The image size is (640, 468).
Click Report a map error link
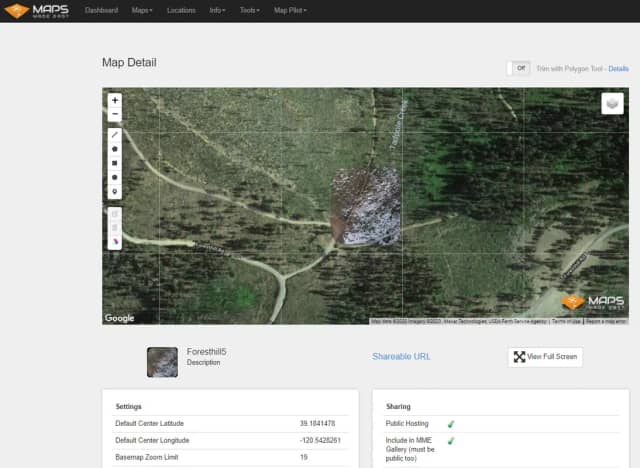[606, 322]
